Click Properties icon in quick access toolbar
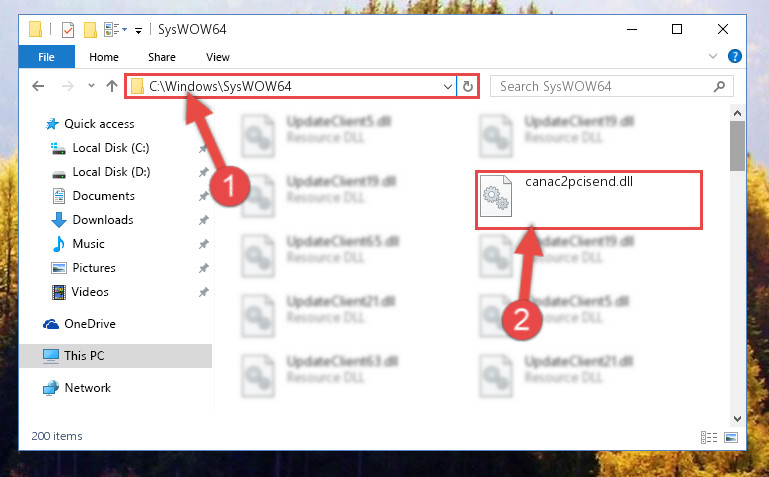This screenshot has width=769, height=477. 68,30
